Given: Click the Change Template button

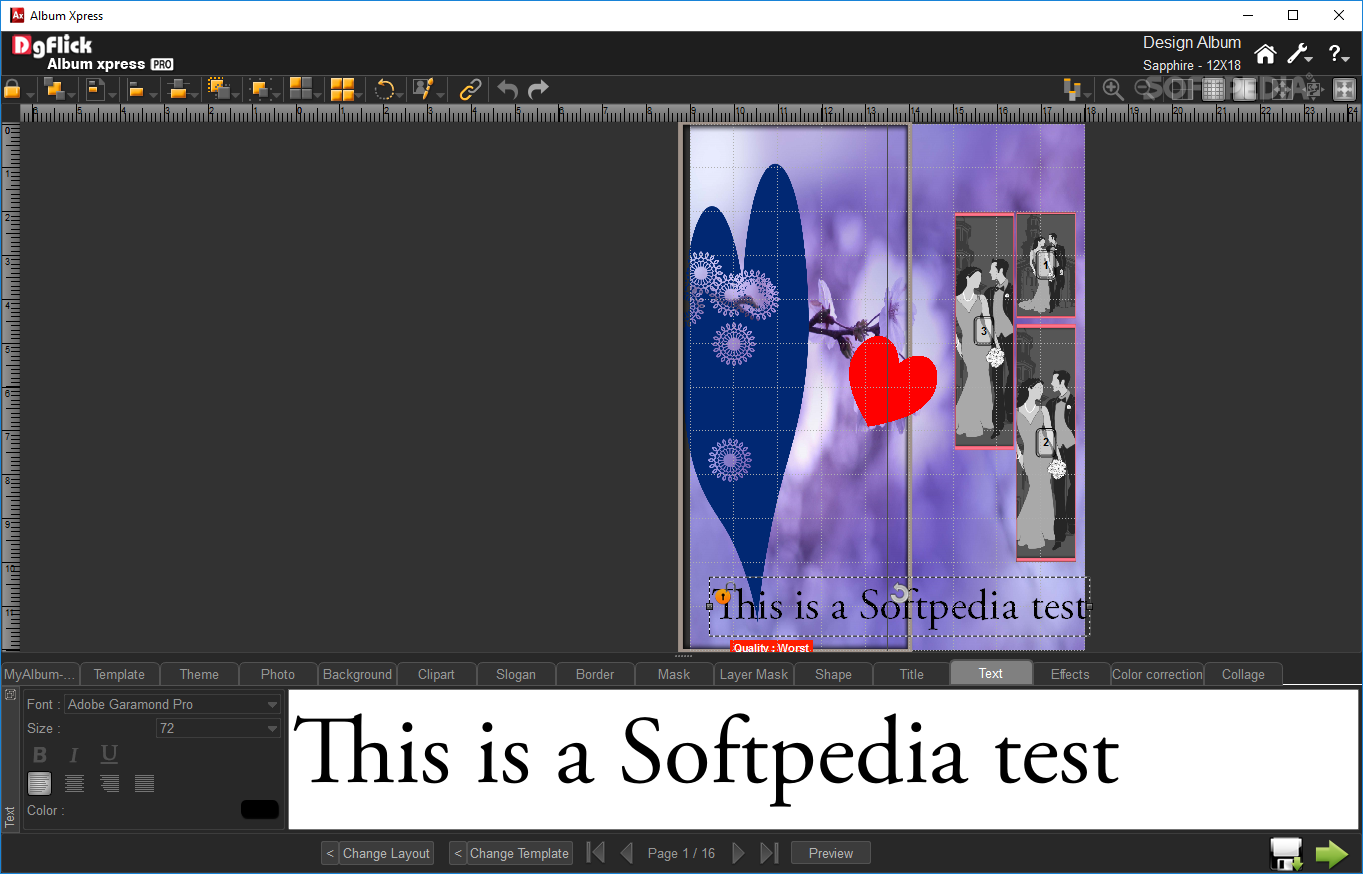Looking at the screenshot, I should 519,853.
